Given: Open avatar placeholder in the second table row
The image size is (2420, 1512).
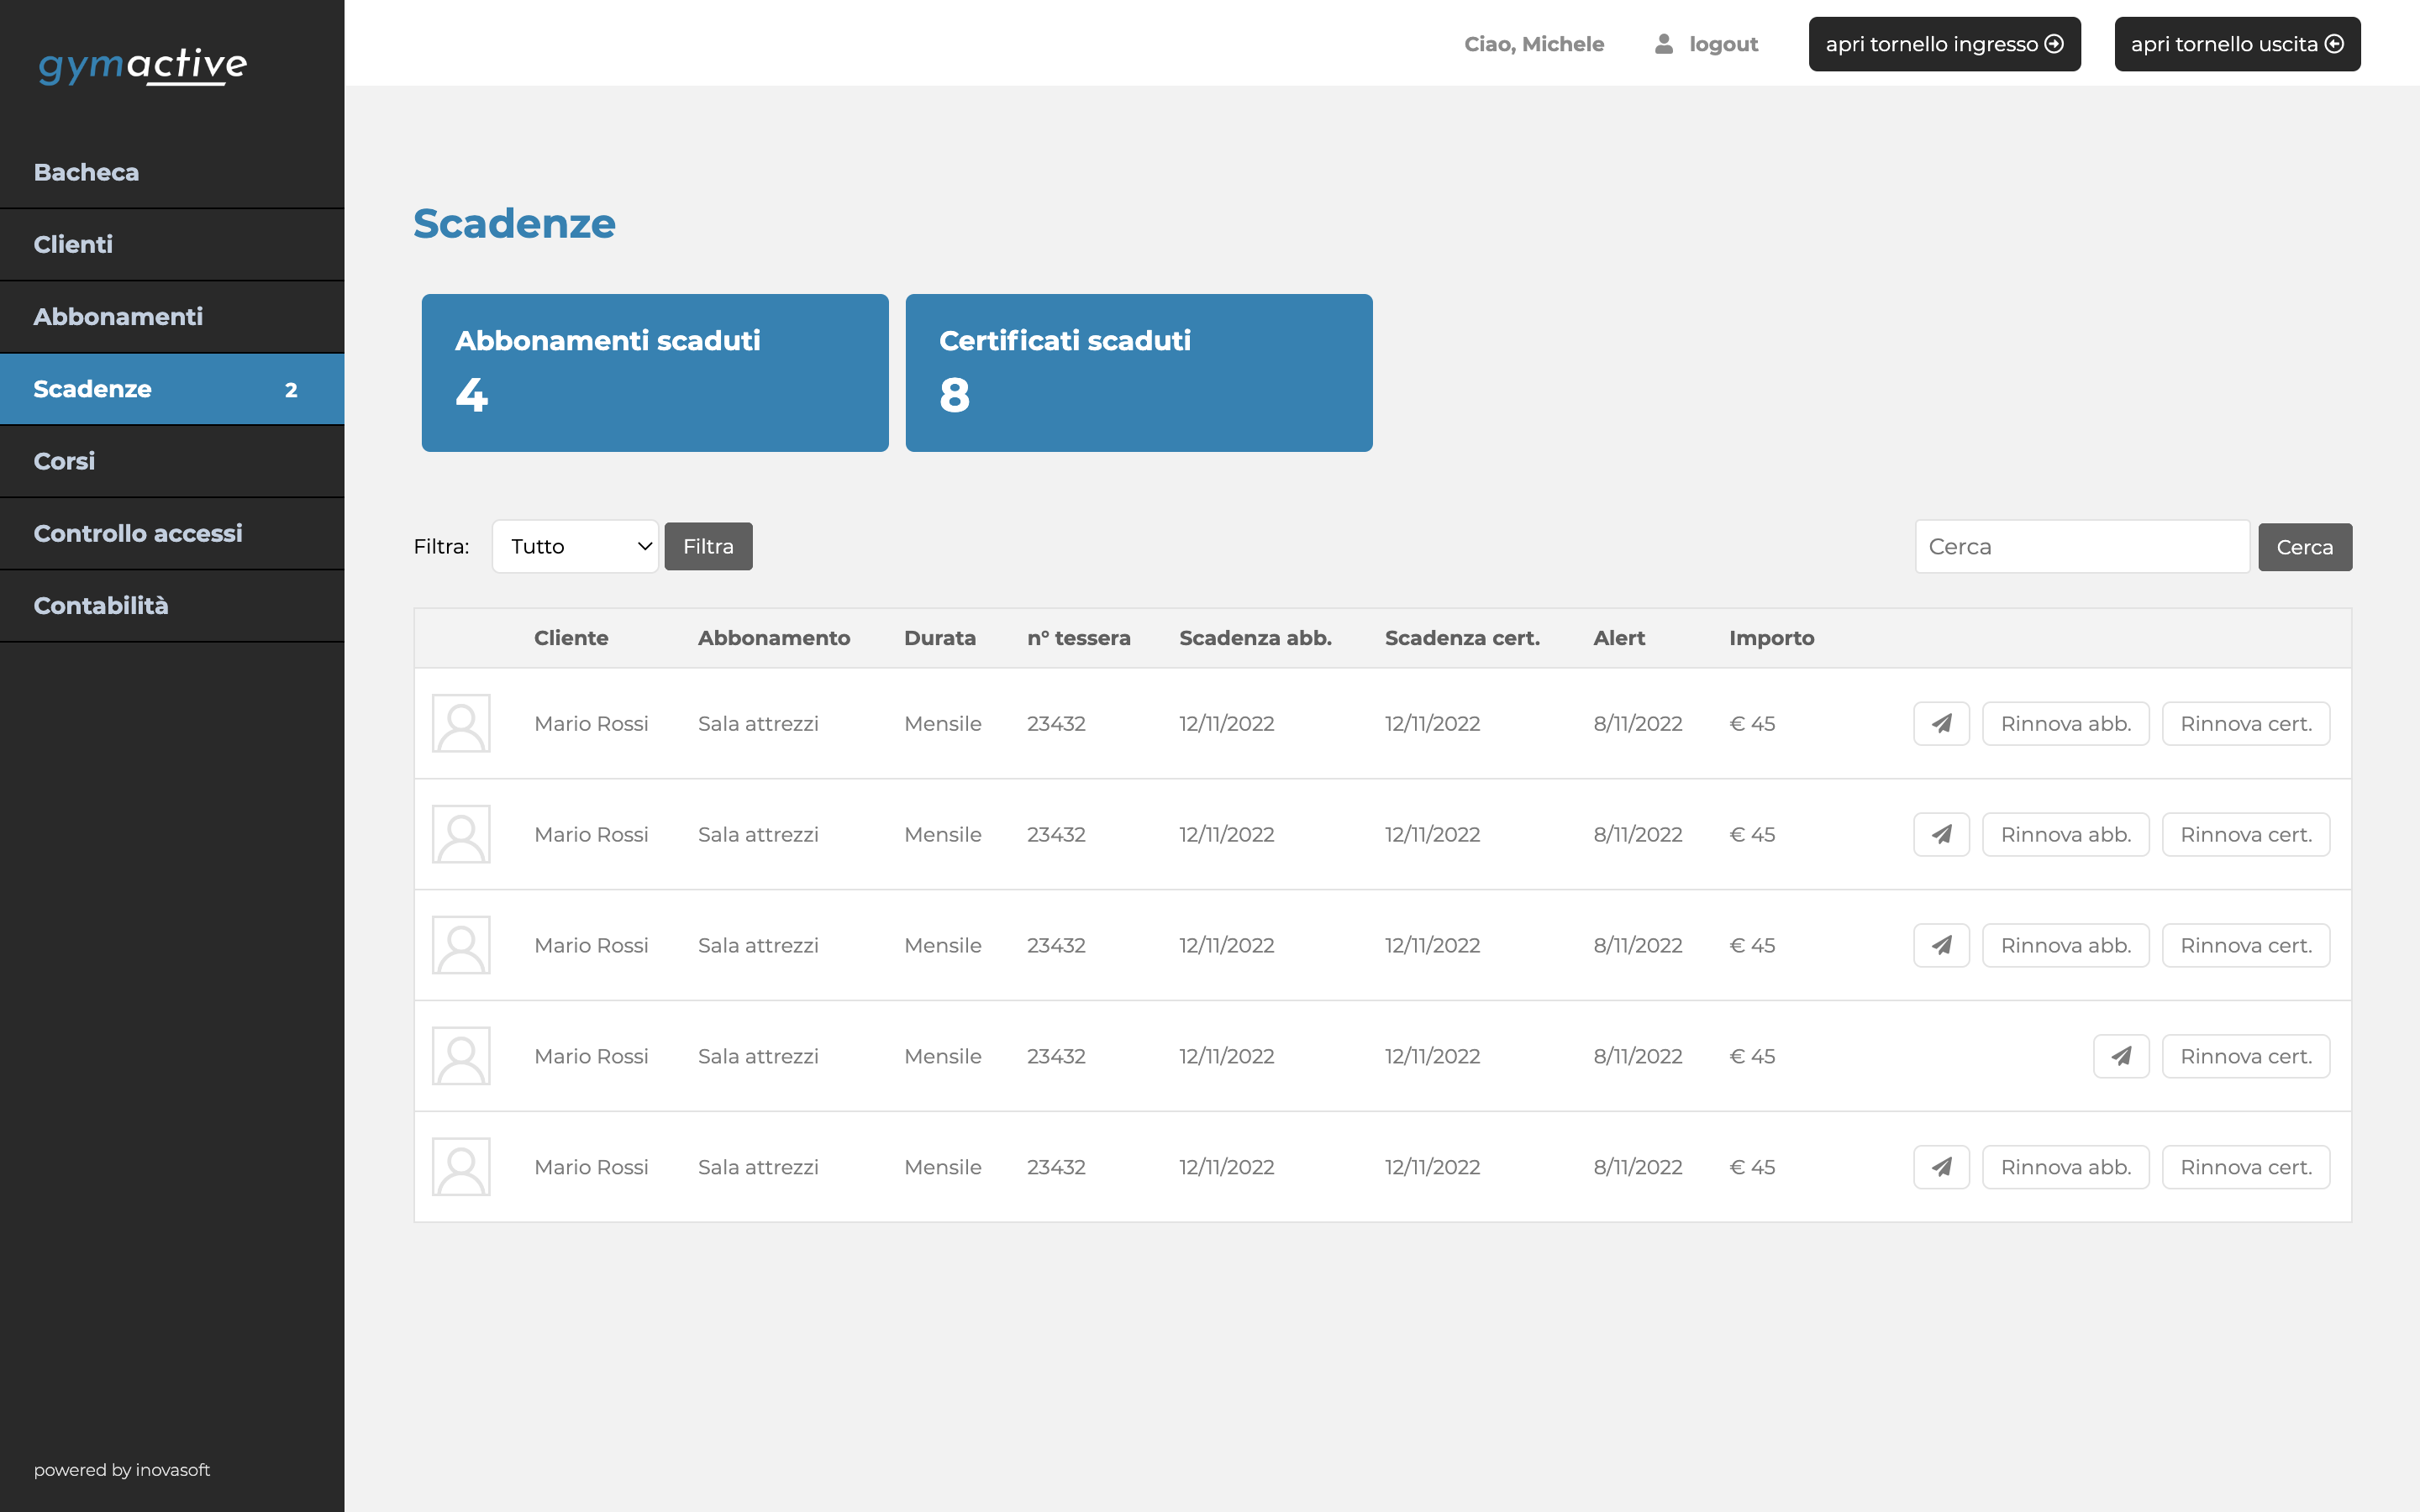Looking at the screenshot, I should click(x=461, y=835).
